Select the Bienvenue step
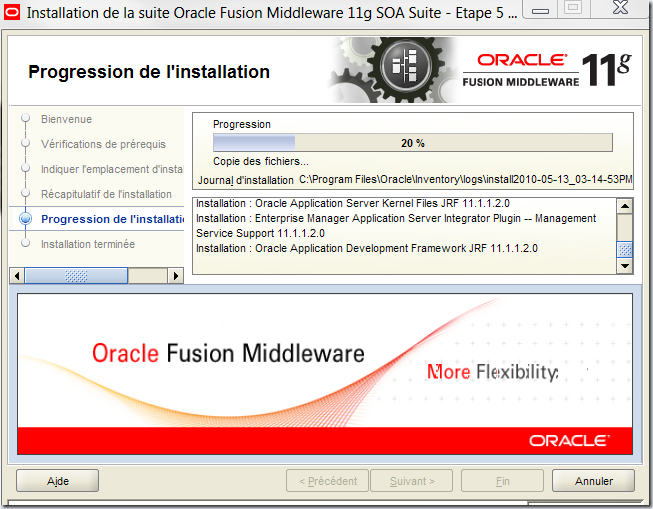Screen dimensions: 653x509 [66, 119]
